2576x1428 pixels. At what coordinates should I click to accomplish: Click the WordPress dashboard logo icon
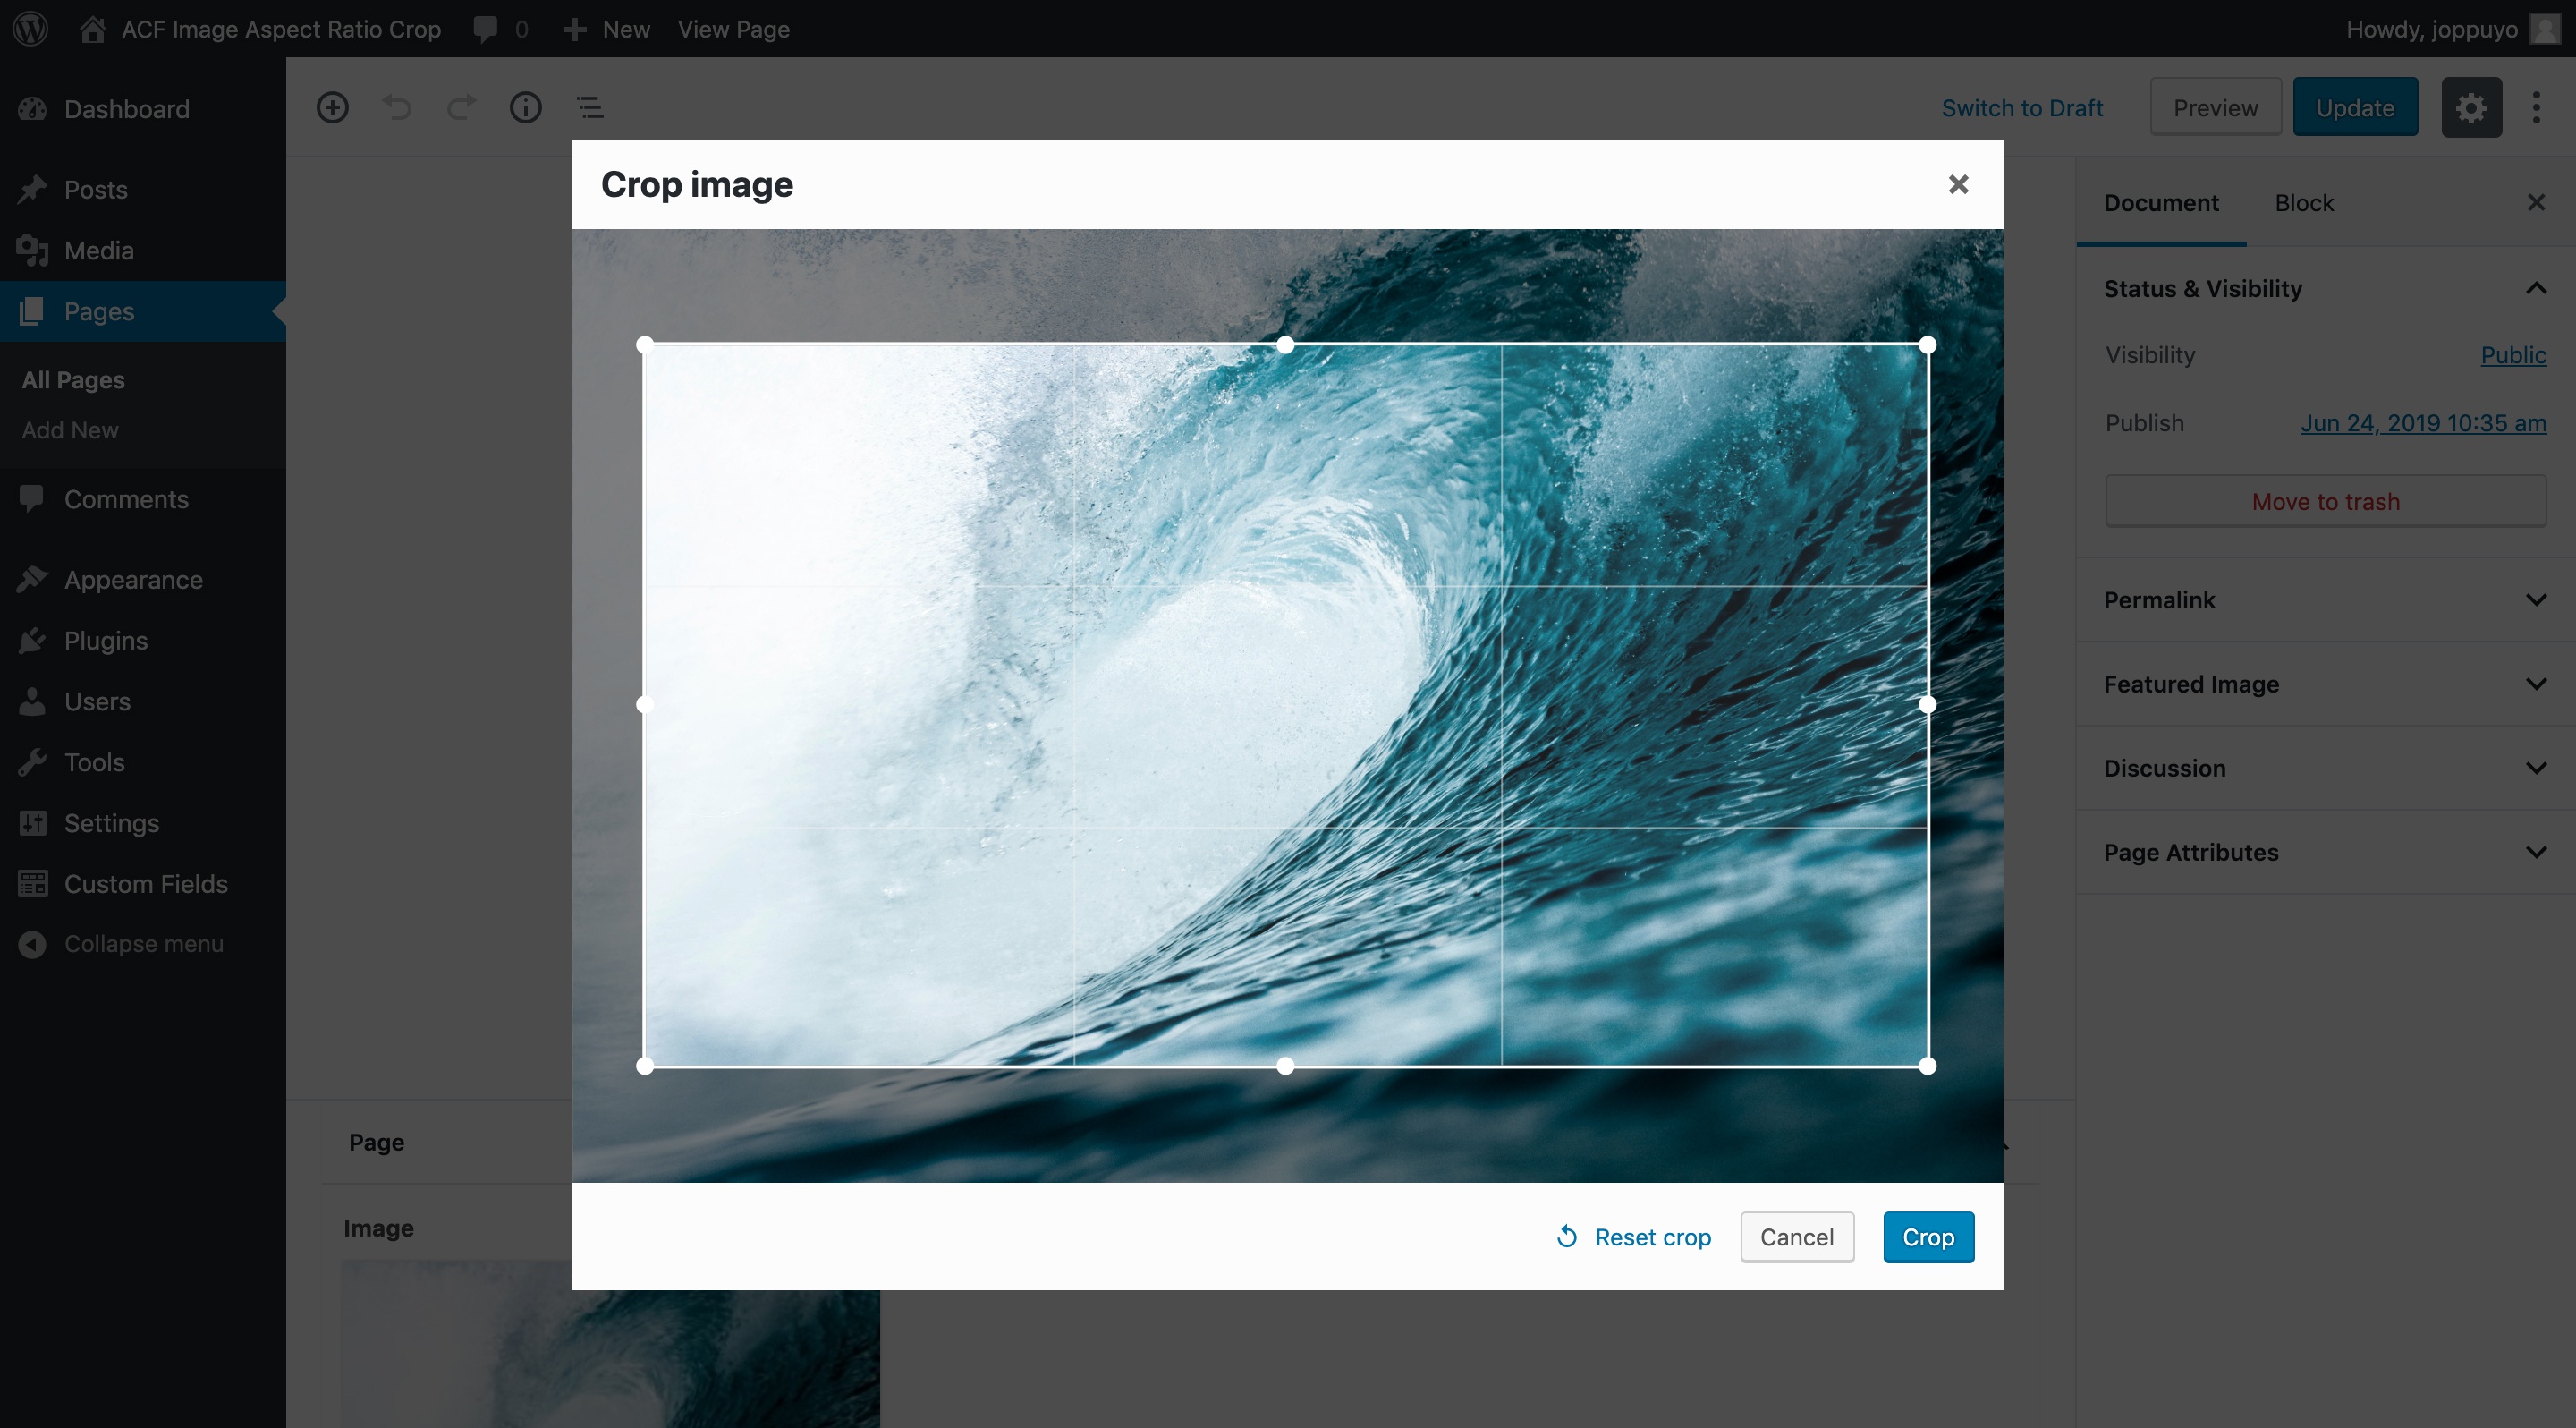coord(31,26)
